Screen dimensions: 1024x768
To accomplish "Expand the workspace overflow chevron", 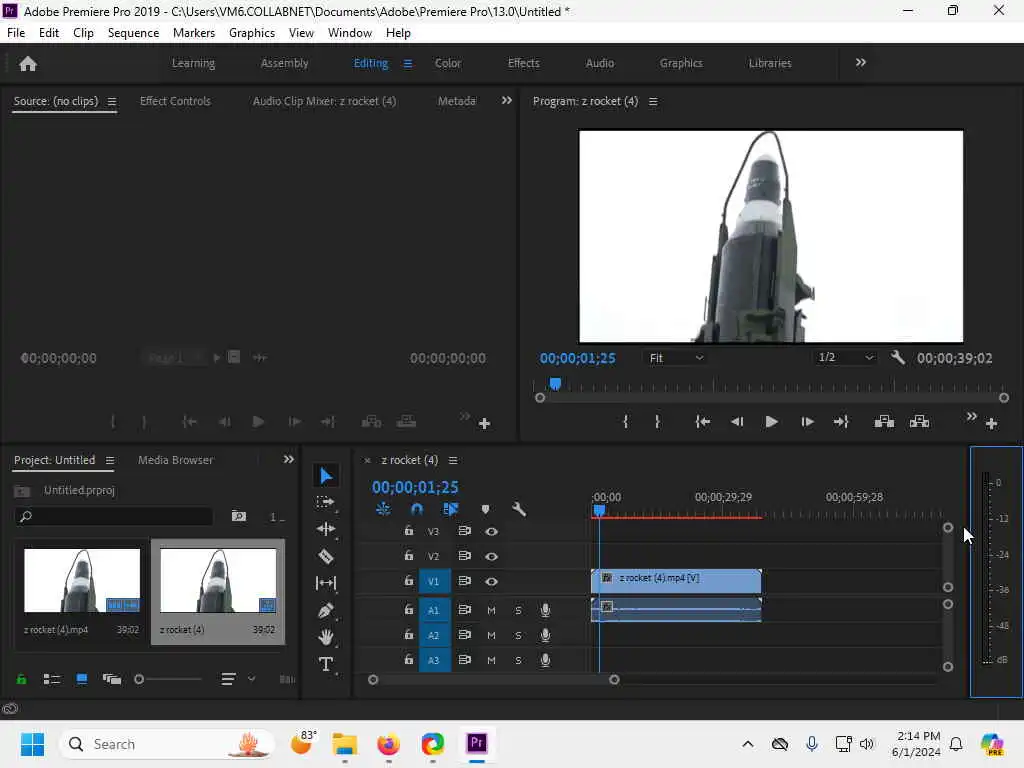I will point(860,62).
